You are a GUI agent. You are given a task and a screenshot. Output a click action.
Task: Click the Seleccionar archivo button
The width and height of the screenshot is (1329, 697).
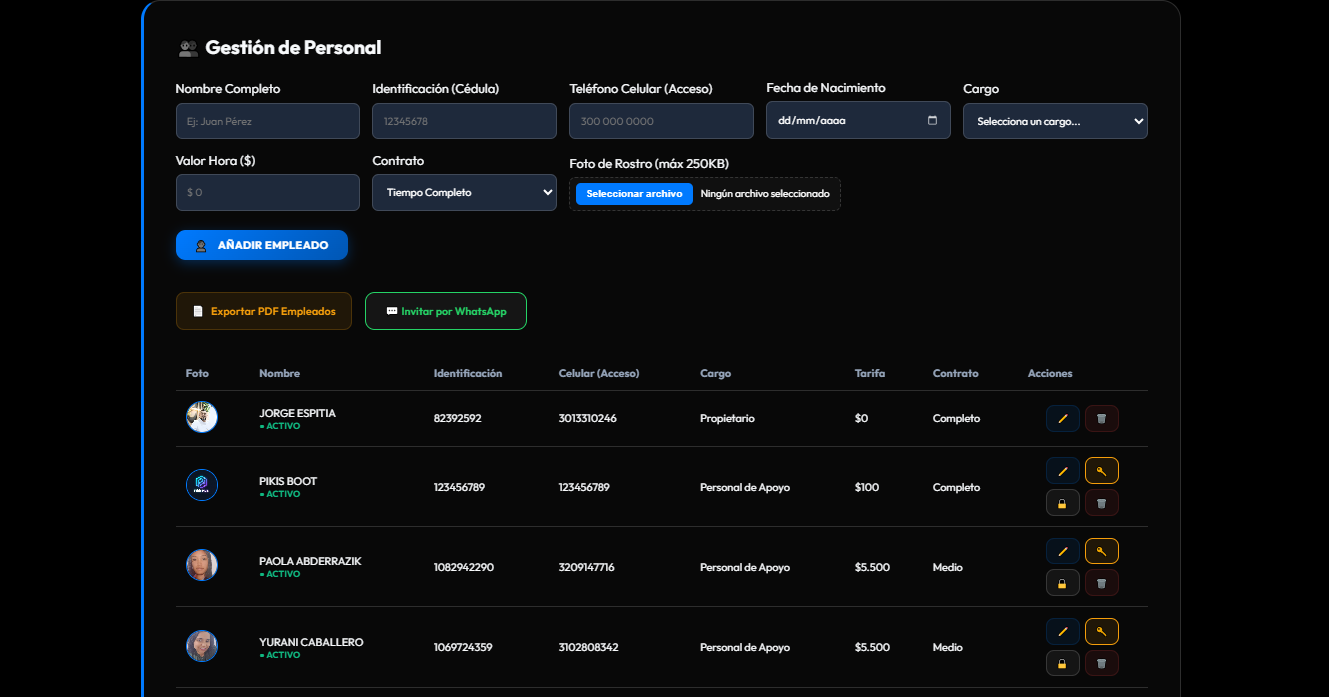634,194
